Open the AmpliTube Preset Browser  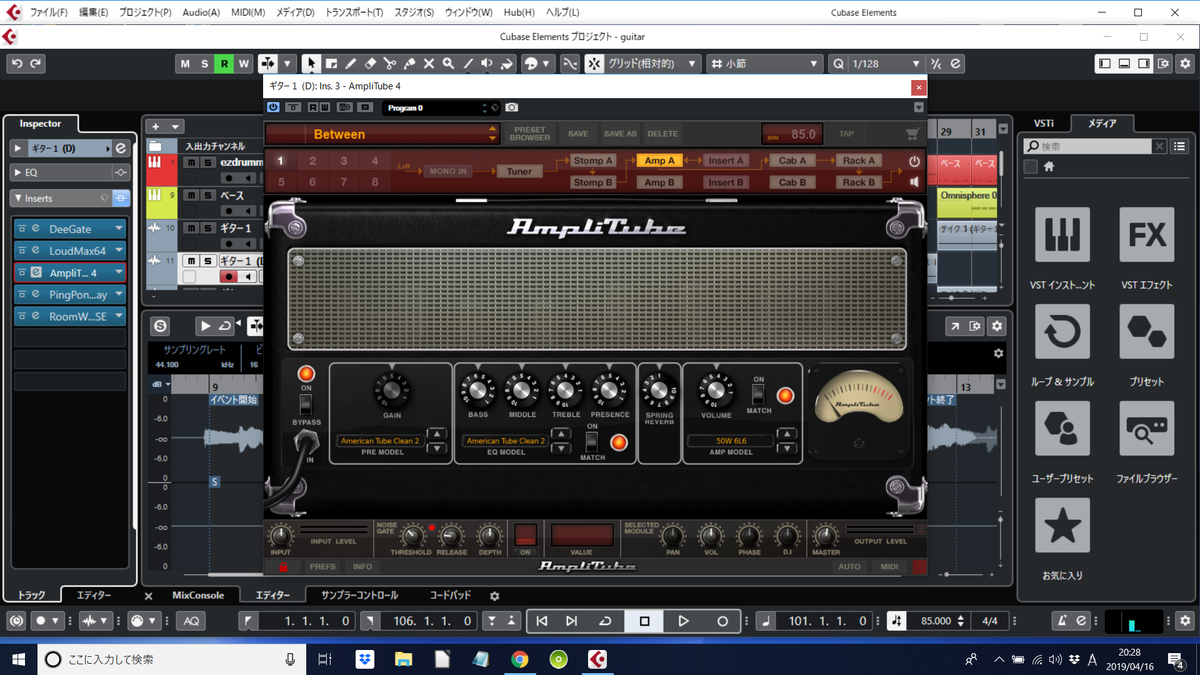pos(530,133)
